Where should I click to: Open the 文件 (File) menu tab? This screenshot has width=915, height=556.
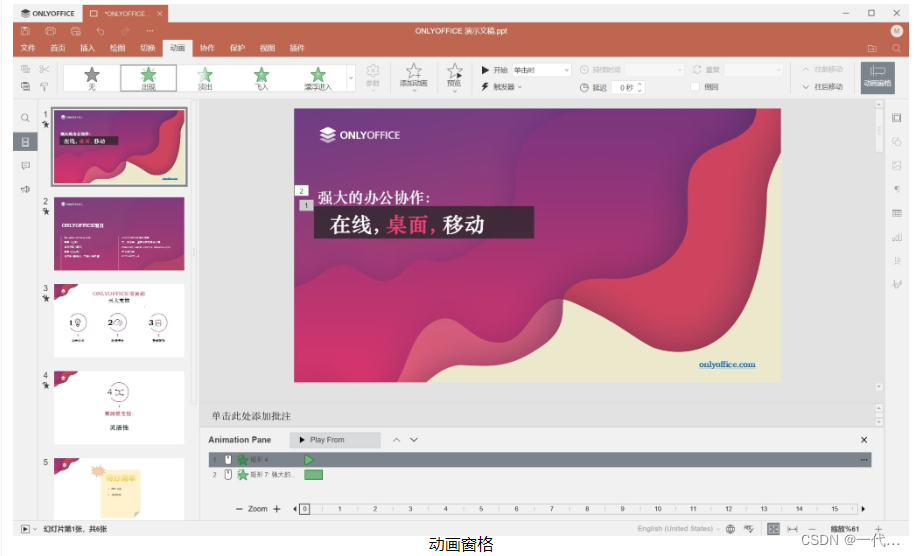click(27, 48)
